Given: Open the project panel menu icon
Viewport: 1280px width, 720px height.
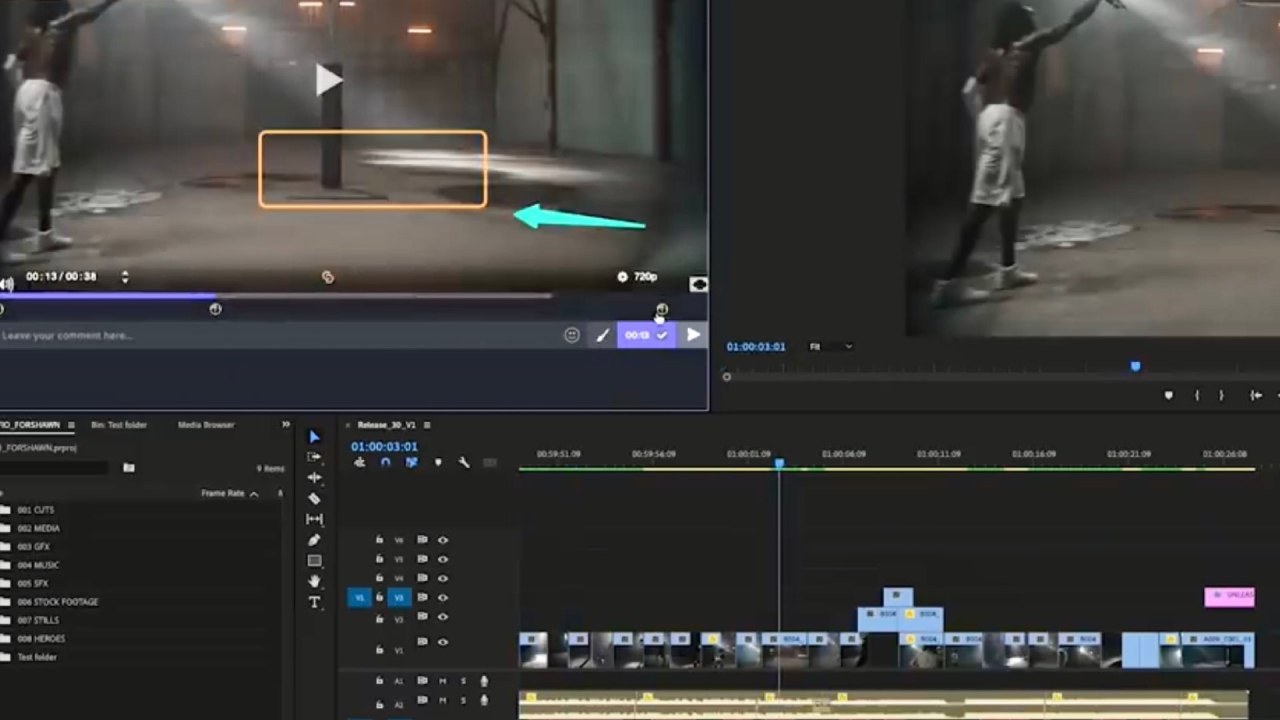Looking at the screenshot, I should click(x=71, y=425).
